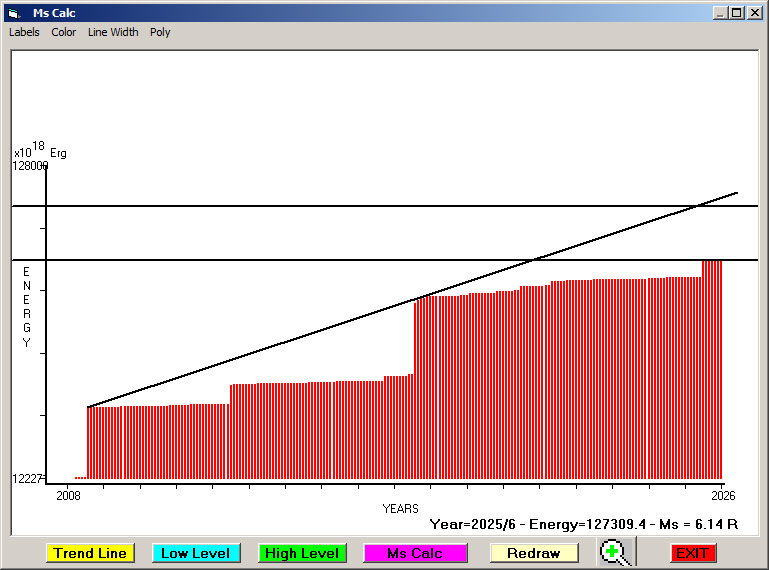The height and width of the screenshot is (570, 769).
Task: Open the Color menu
Action: (x=64, y=32)
